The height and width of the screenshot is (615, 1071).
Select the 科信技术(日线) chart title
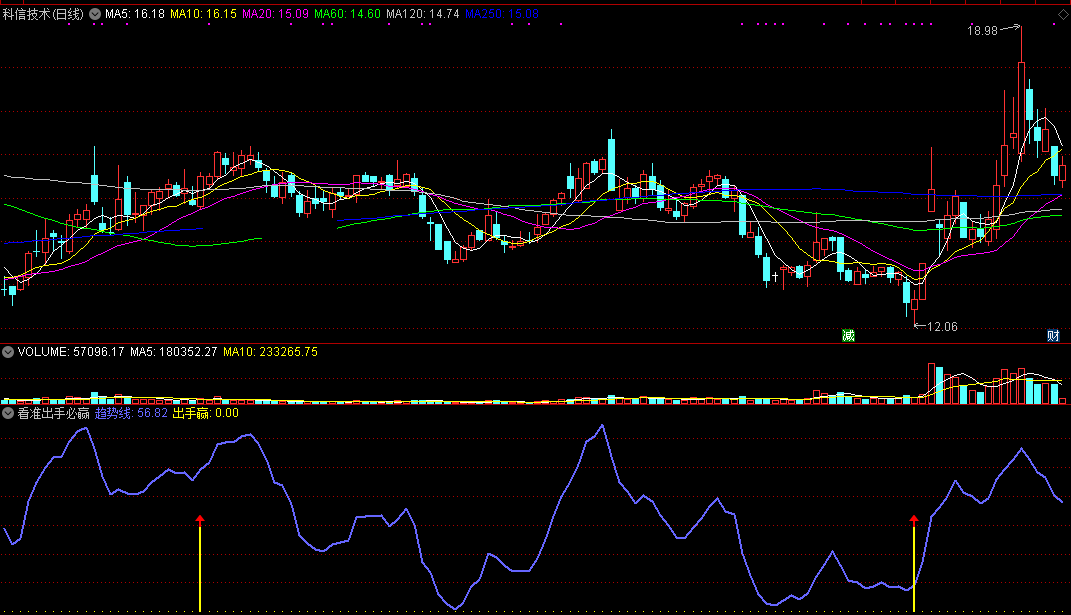tap(43, 14)
